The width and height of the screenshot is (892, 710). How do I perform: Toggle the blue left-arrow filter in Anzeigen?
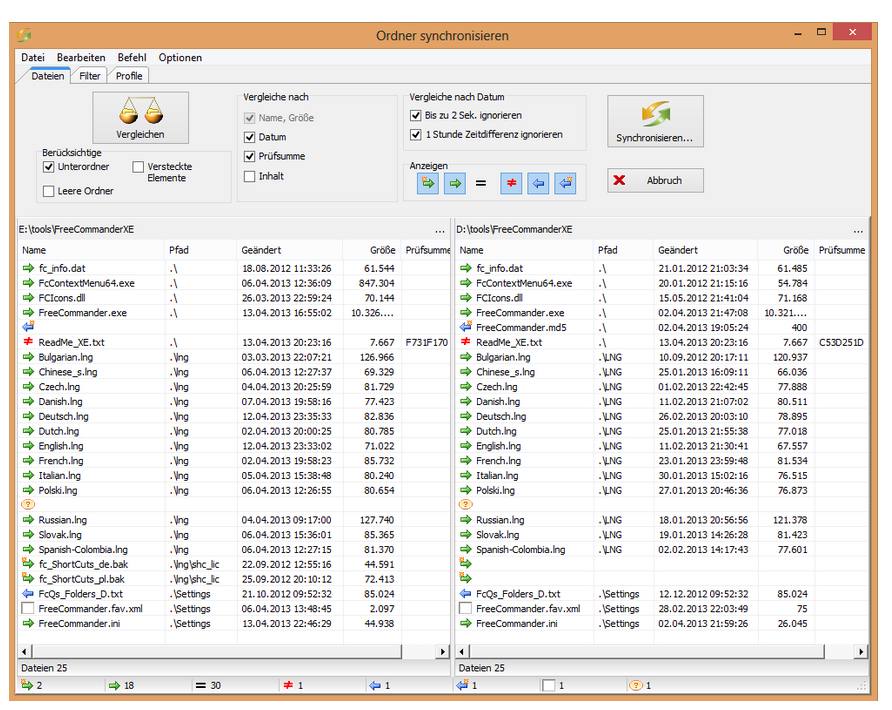538,183
